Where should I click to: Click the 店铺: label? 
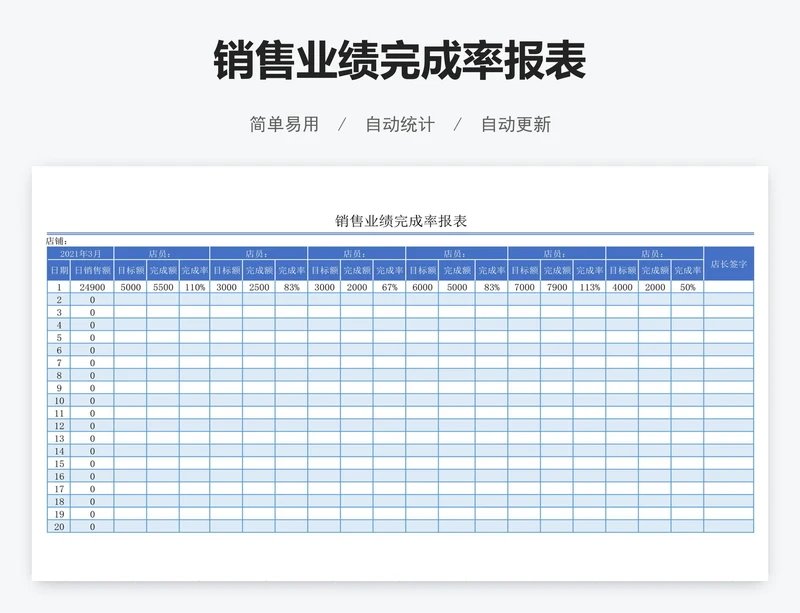pyautogui.click(x=56, y=241)
